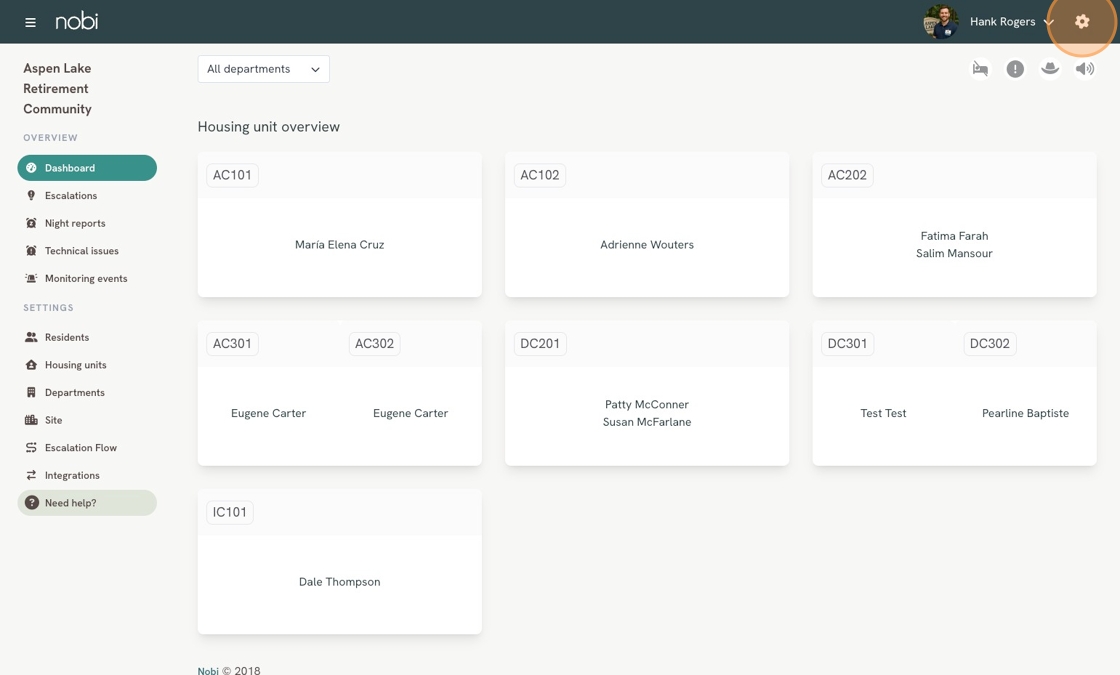Expand the Hank Rogers user menu
The width and height of the screenshot is (1120, 675).
coord(1012,22)
